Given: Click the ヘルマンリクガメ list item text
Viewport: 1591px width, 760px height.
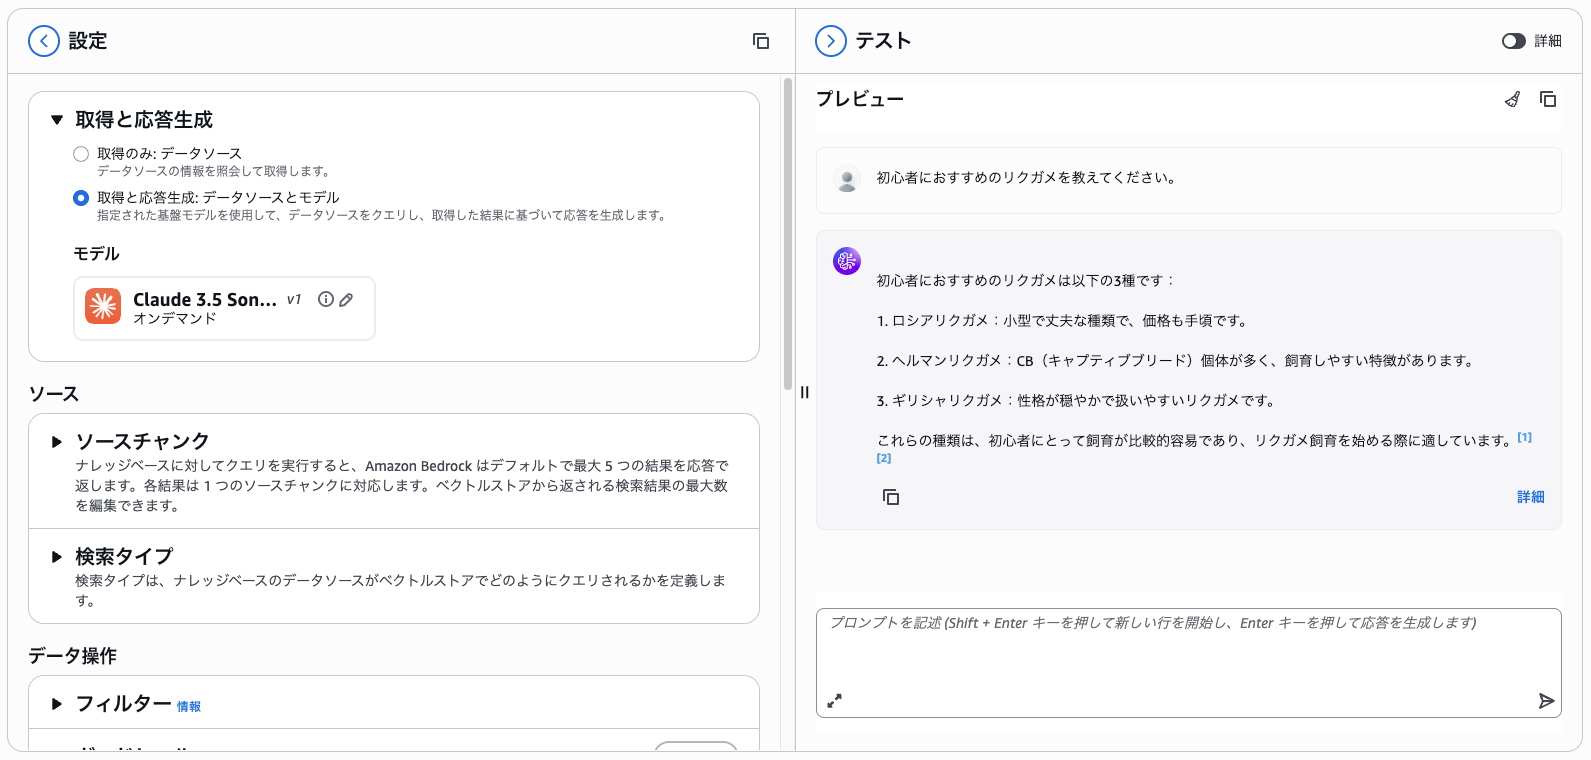Looking at the screenshot, I should click(1177, 361).
